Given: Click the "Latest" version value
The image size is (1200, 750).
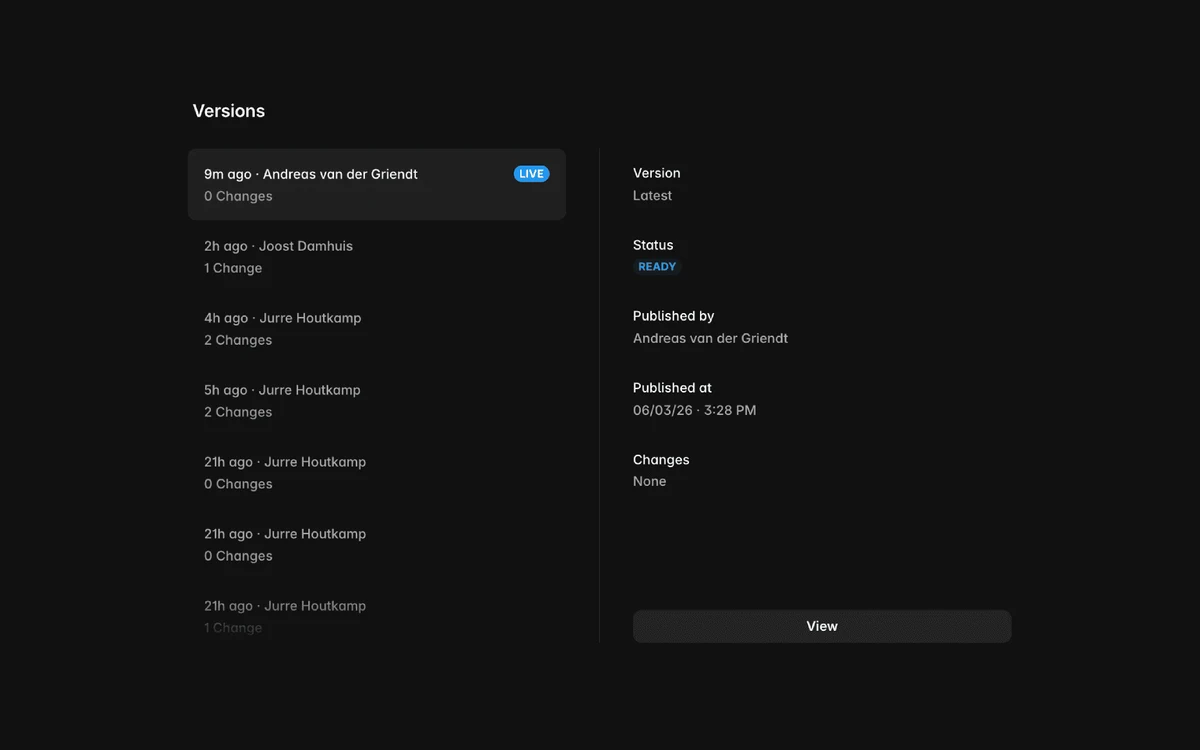Looking at the screenshot, I should coord(652,196).
